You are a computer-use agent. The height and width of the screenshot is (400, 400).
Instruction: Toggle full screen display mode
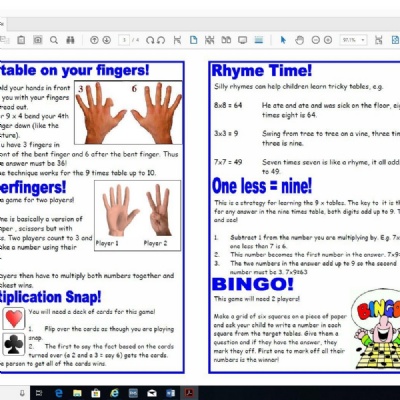click(x=243, y=40)
